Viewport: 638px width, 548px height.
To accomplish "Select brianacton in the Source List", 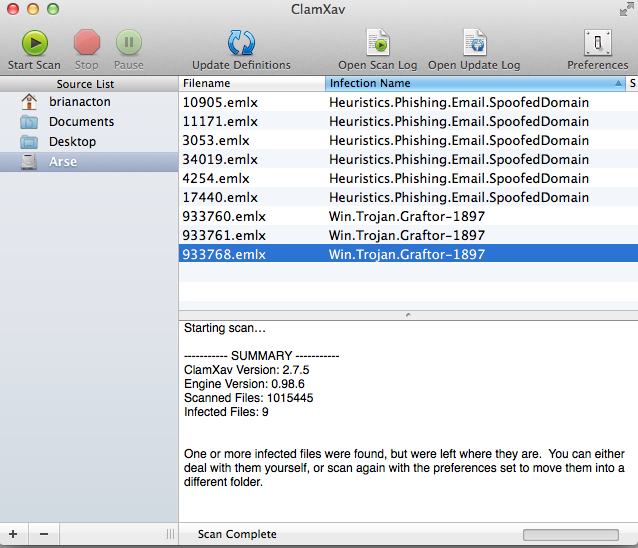I will coord(80,102).
